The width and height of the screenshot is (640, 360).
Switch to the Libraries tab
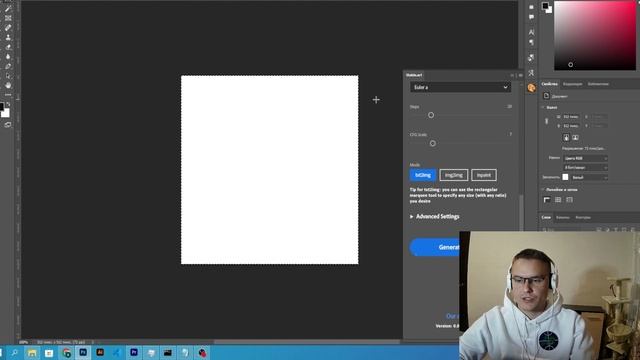tap(598, 84)
